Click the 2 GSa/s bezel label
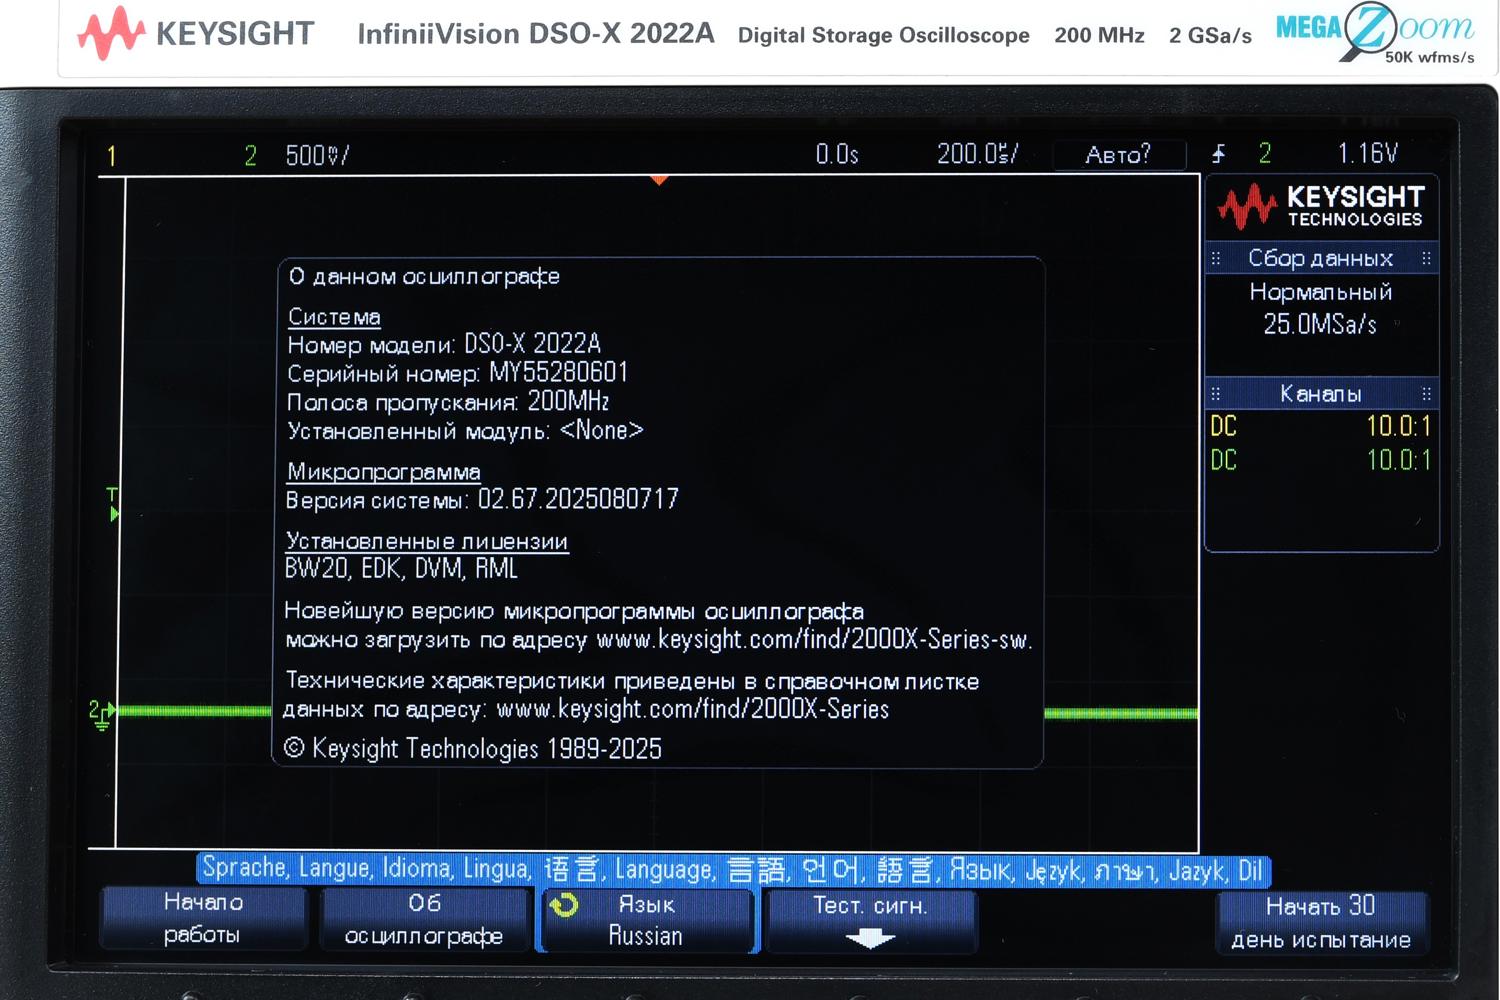Viewport: 1500px width, 1000px height. click(x=1210, y=35)
